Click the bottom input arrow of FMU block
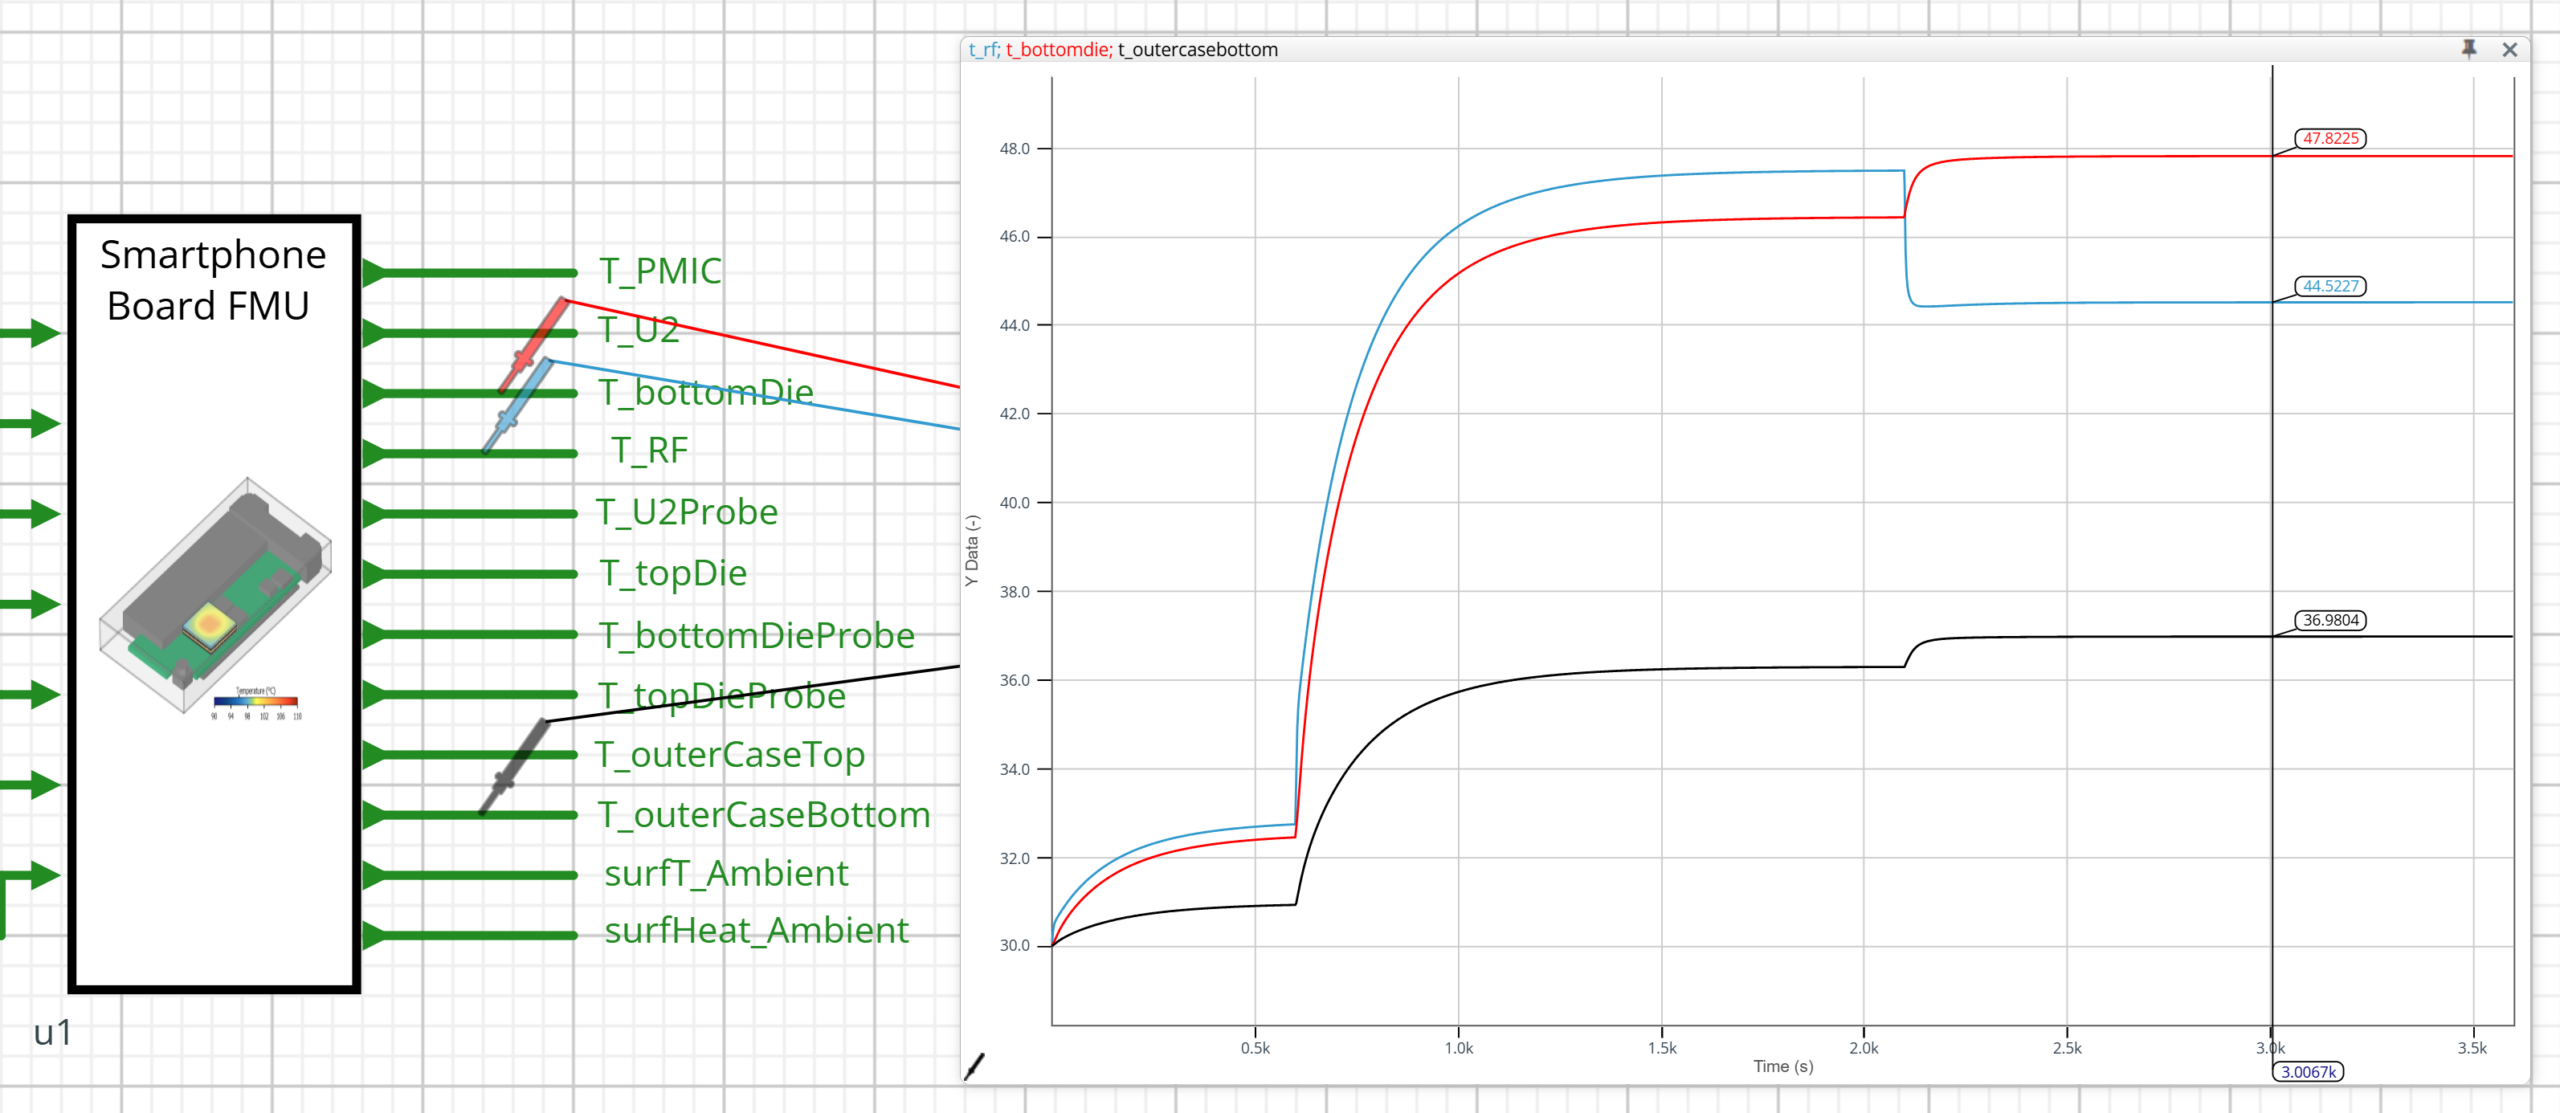Image resolution: width=2560 pixels, height=1113 pixels. (x=31, y=876)
